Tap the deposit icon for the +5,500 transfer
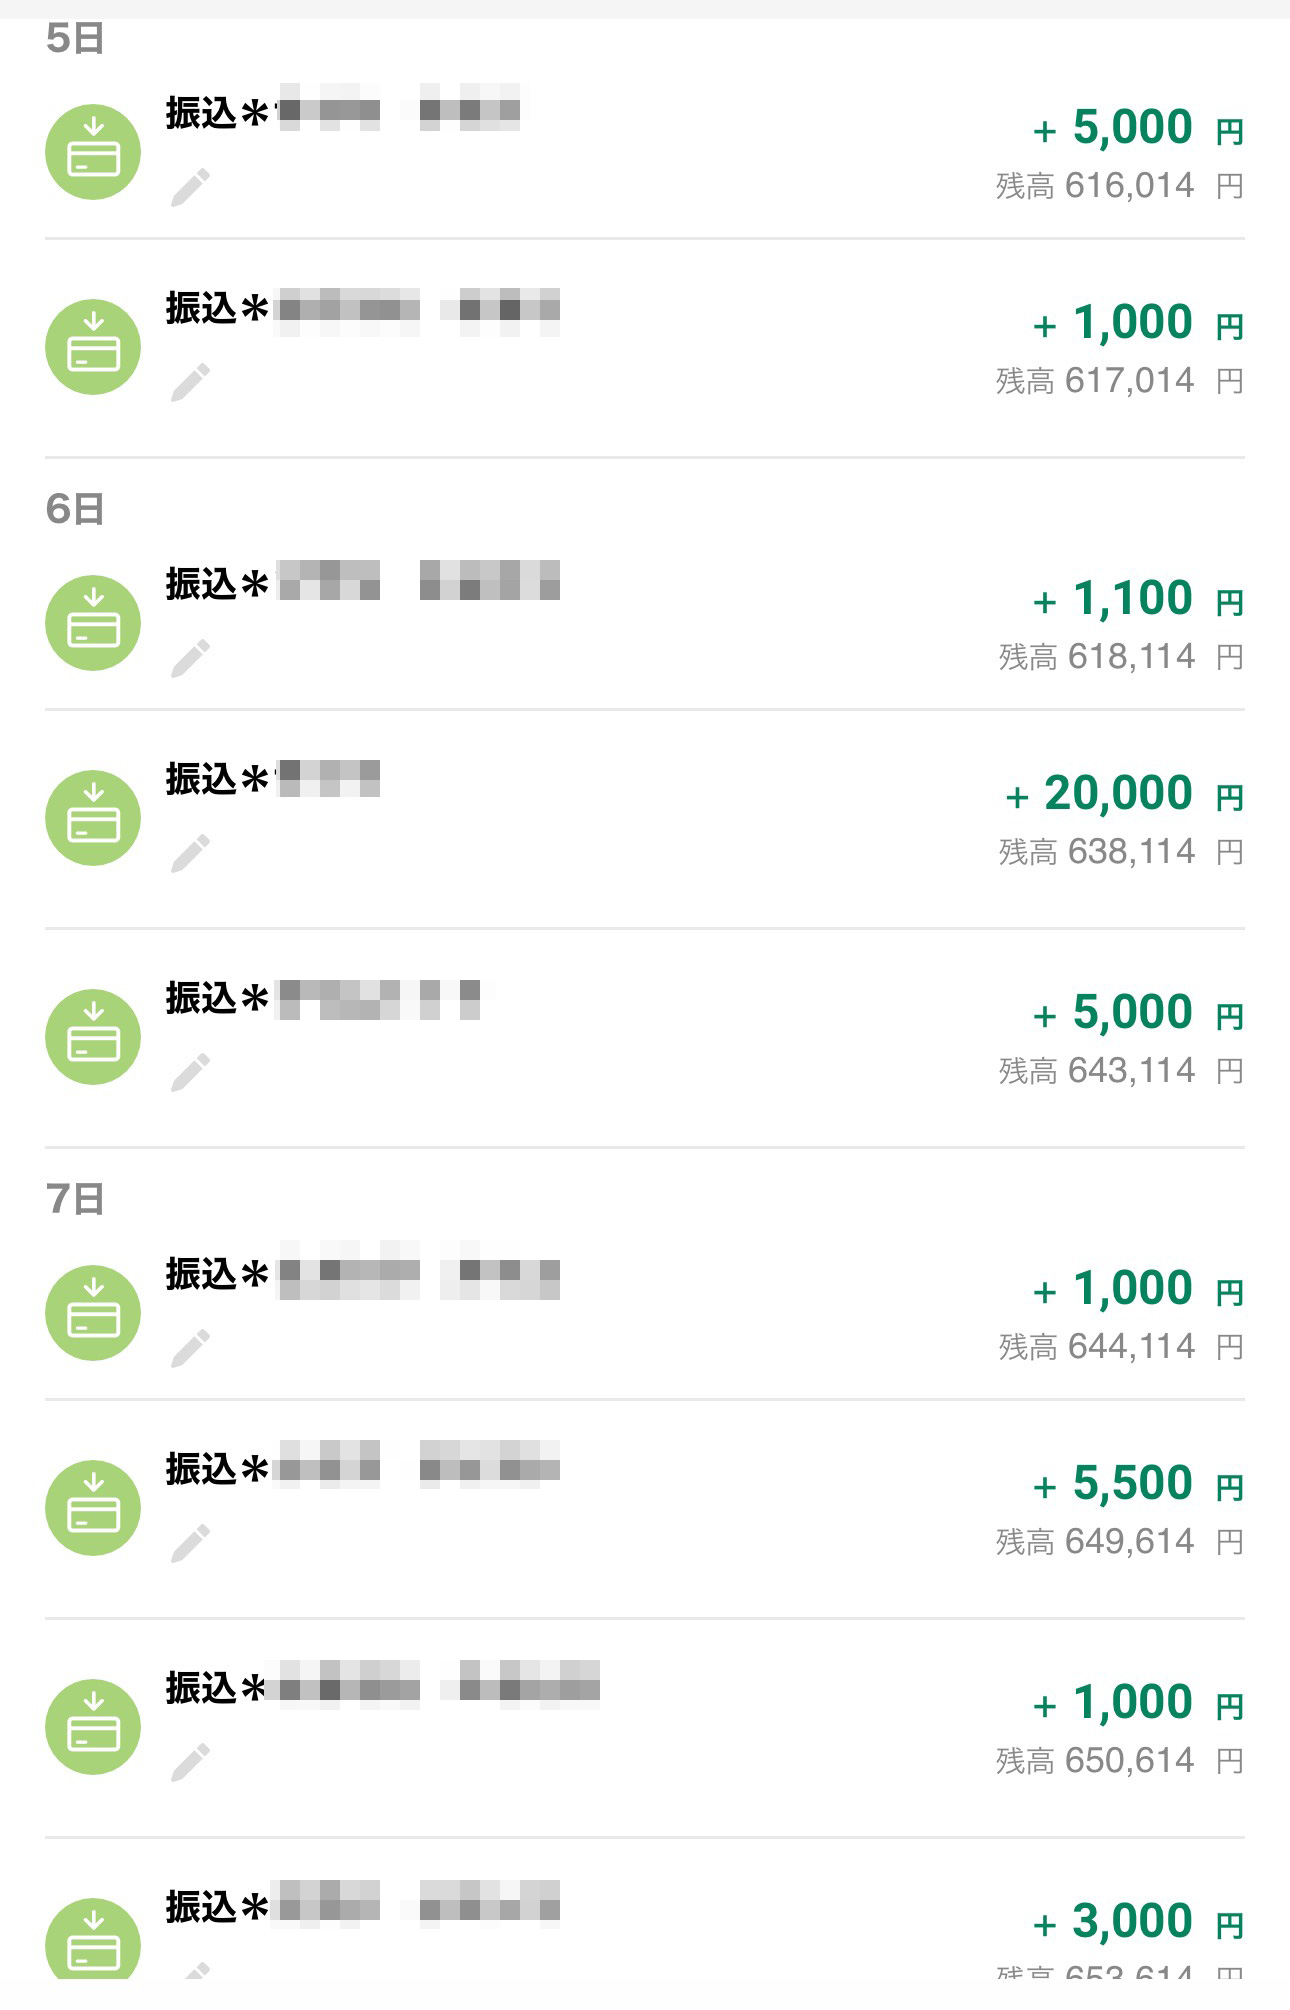This screenshot has width=1290, height=2010. [x=93, y=1508]
